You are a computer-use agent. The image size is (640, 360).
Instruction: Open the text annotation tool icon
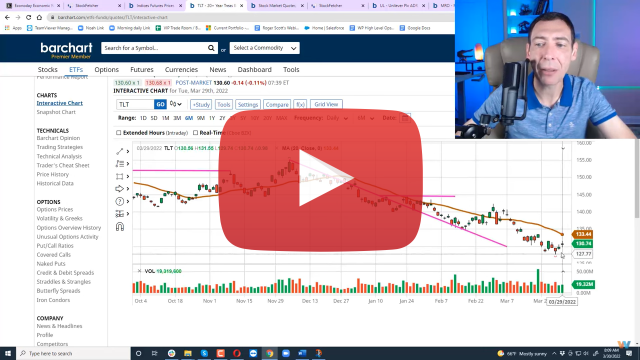(x=120, y=164)
